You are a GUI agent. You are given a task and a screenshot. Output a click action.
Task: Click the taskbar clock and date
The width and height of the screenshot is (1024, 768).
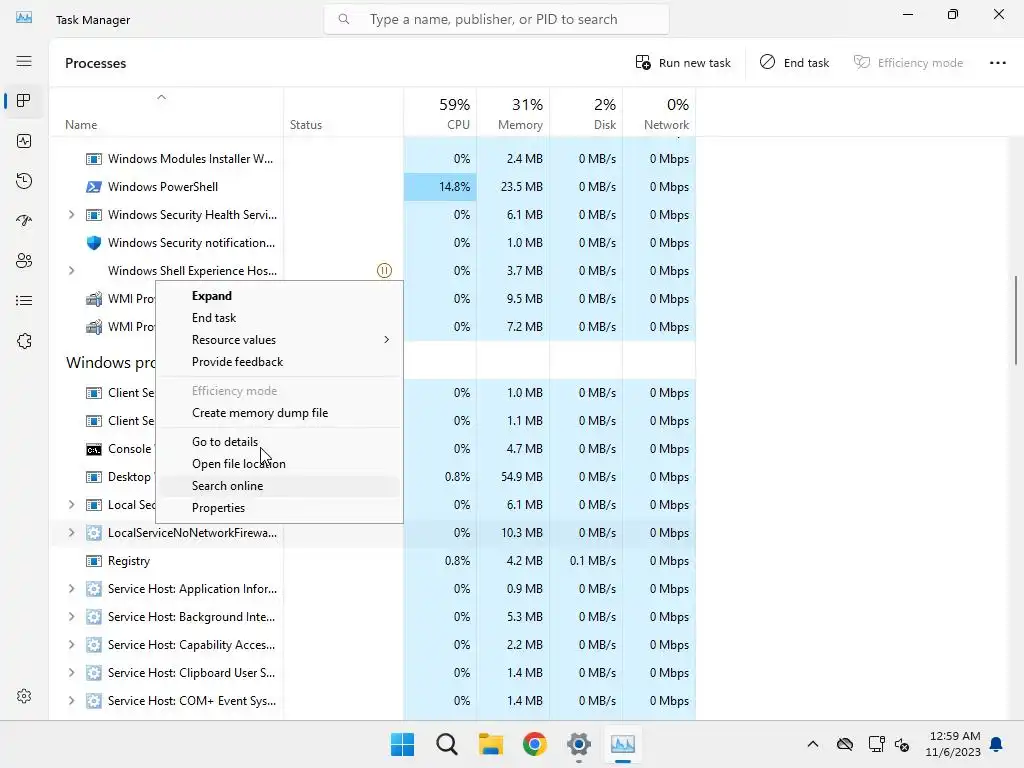coord(954,744)
